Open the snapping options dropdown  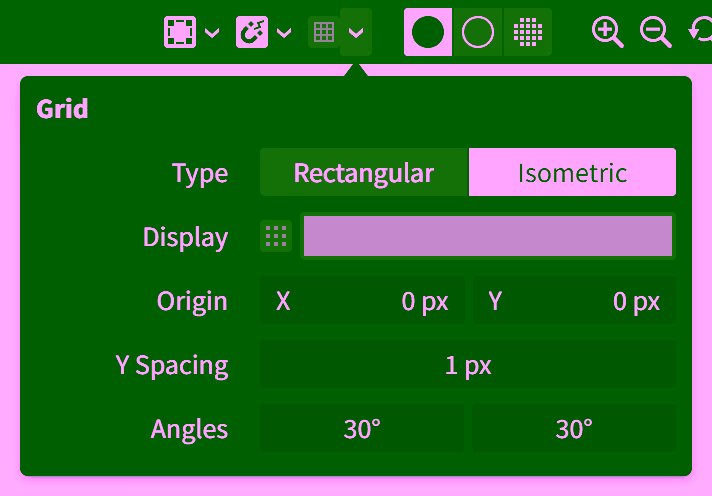[x=284, y=33]
